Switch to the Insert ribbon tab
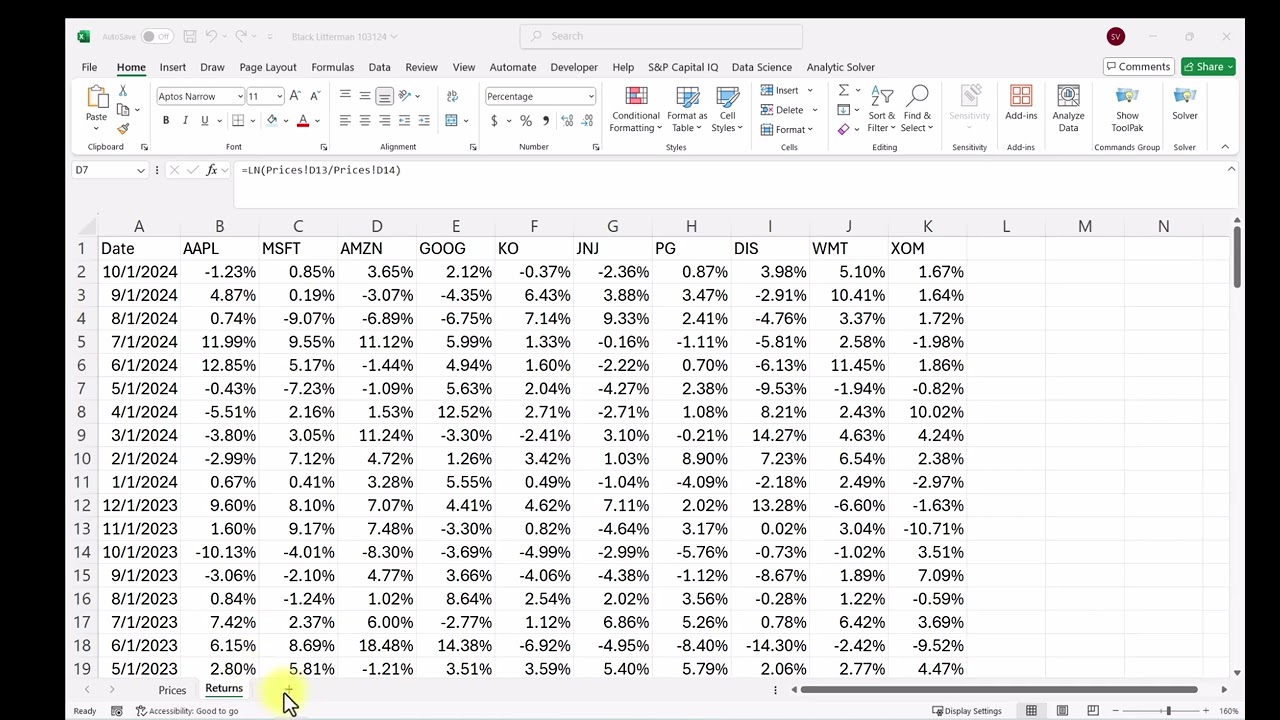The width and height of the screenshot is (1280, 720). (173, 67)
